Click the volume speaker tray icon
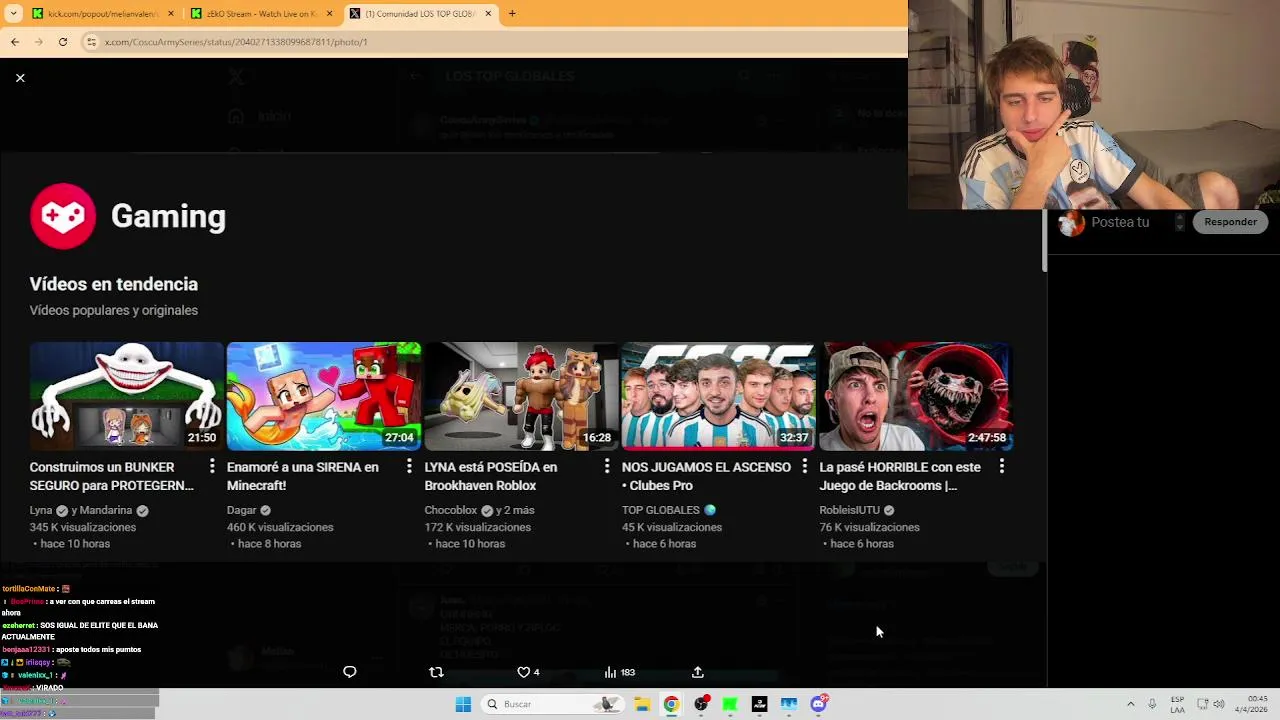 click(1219, 704)
